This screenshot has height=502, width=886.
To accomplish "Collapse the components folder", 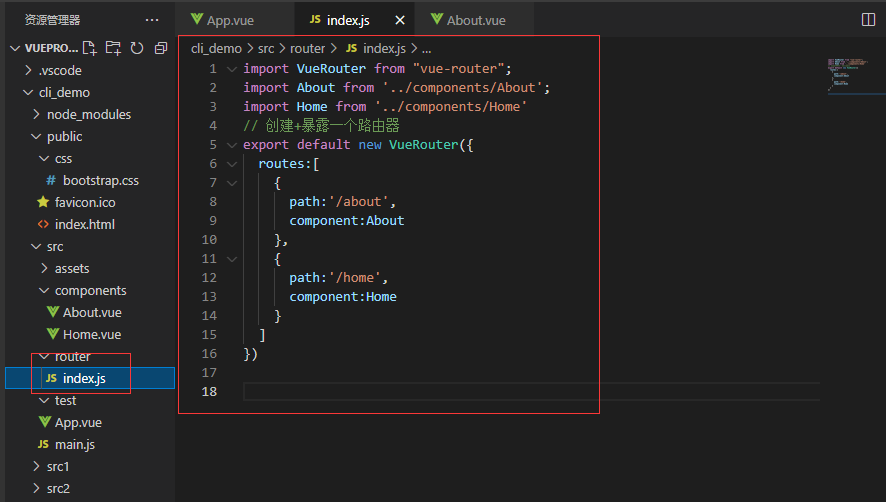I will click(x=44, y=291).
